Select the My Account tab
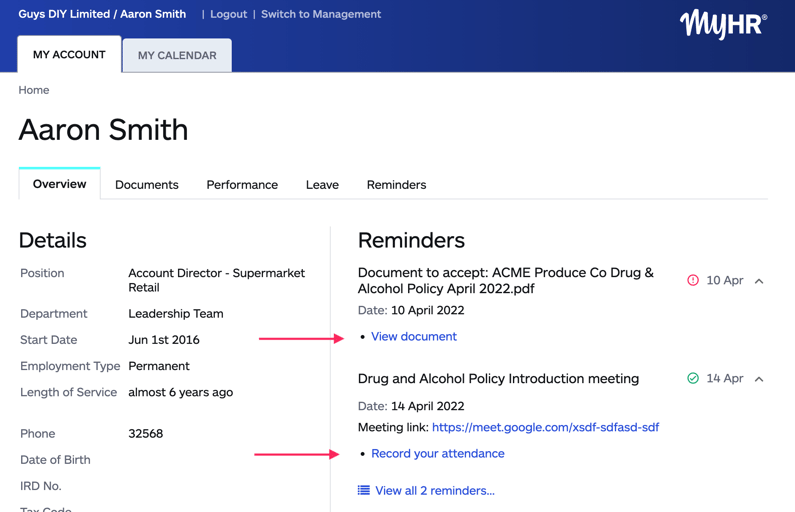 [x=69, y=54]
